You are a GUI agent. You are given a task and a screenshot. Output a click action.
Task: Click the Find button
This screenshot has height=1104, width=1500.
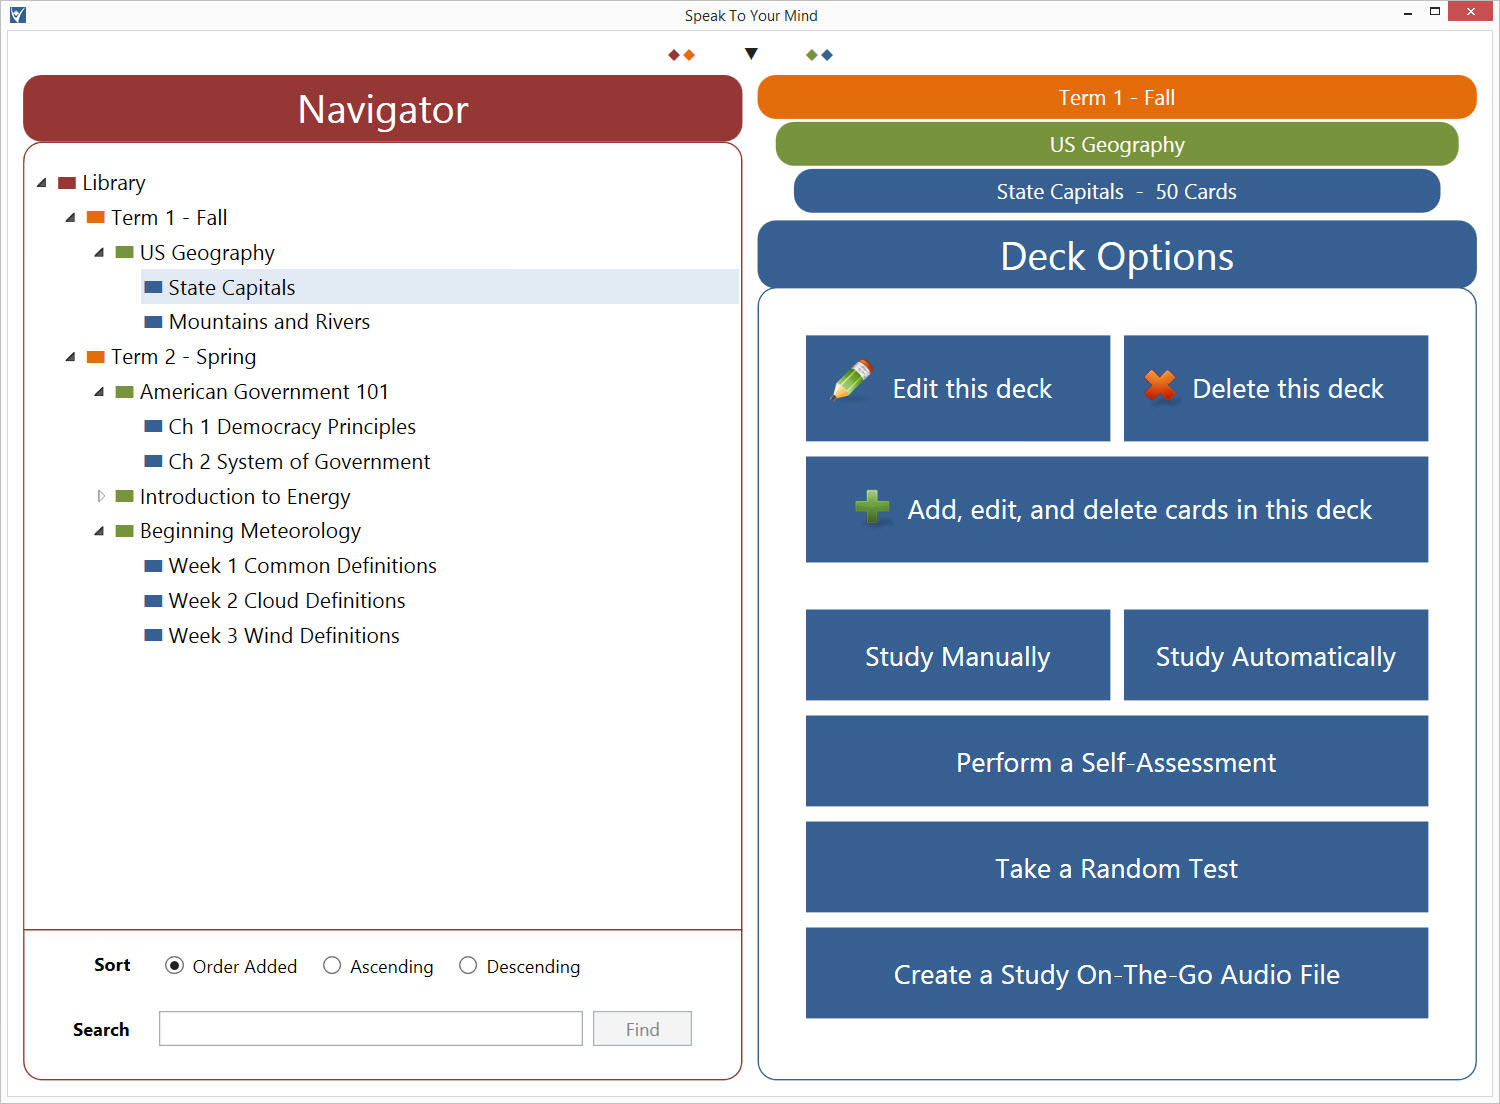point(642,1029)
